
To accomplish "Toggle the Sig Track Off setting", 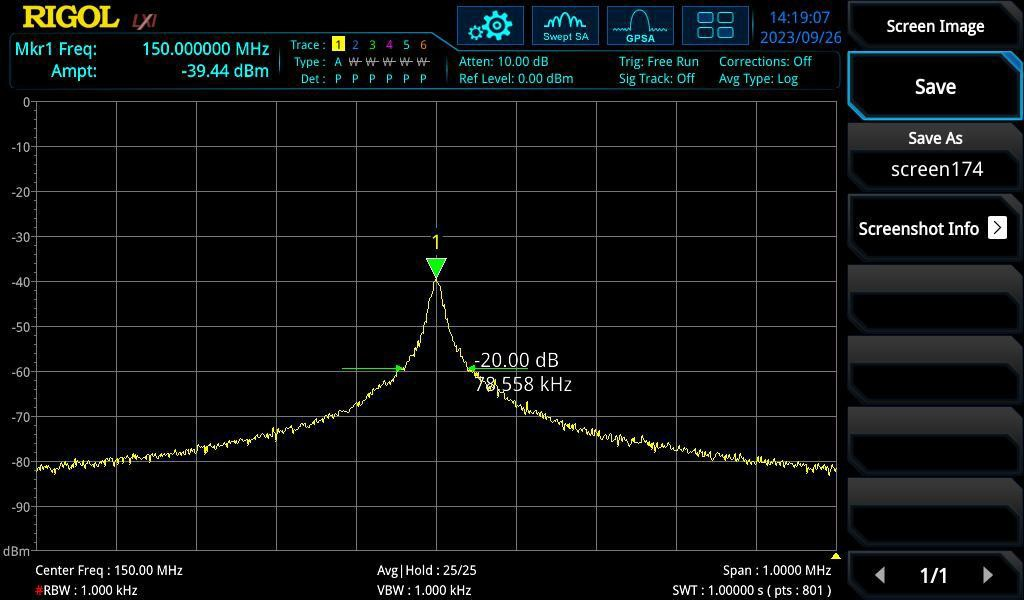I will [x=656, y=78].
